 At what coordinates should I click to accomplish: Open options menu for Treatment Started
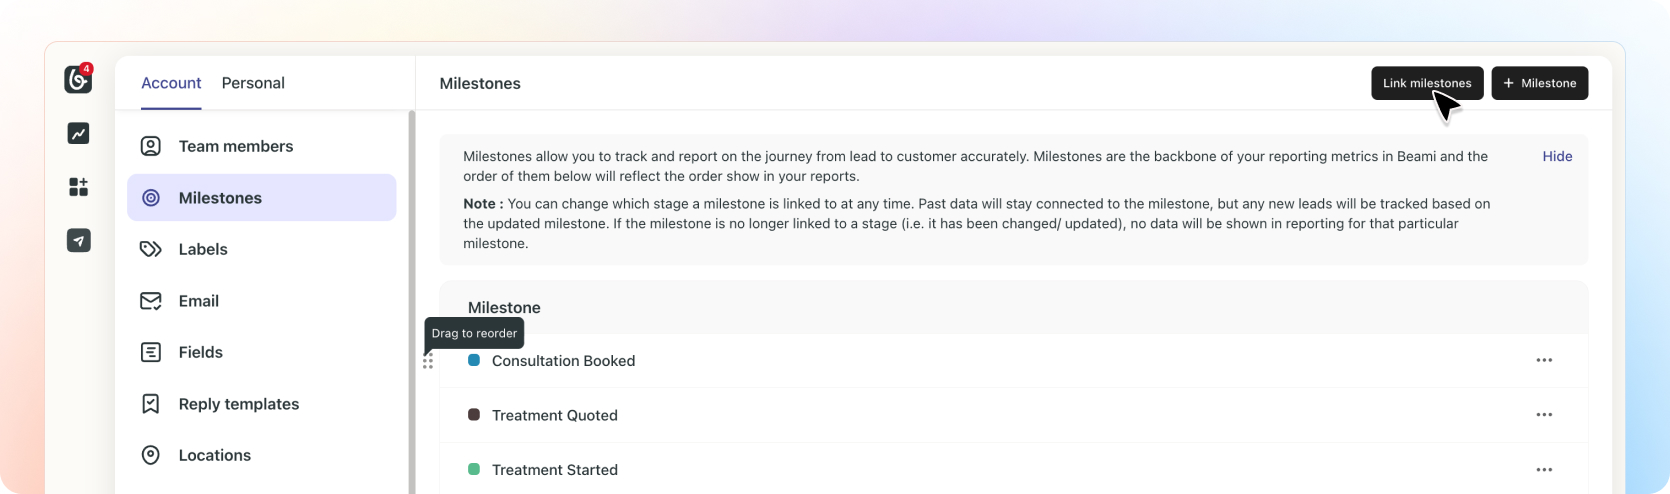(x=1544, y=470)
